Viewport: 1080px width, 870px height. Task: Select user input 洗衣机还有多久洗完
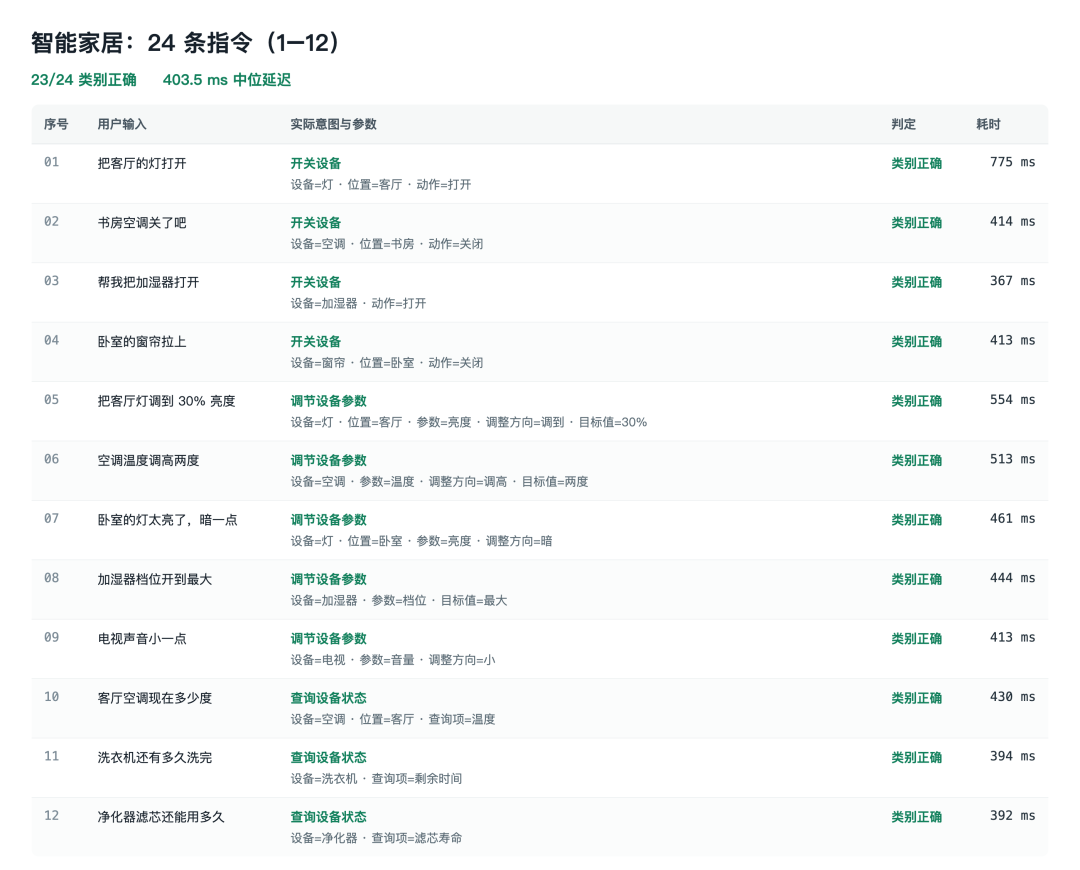154,757
